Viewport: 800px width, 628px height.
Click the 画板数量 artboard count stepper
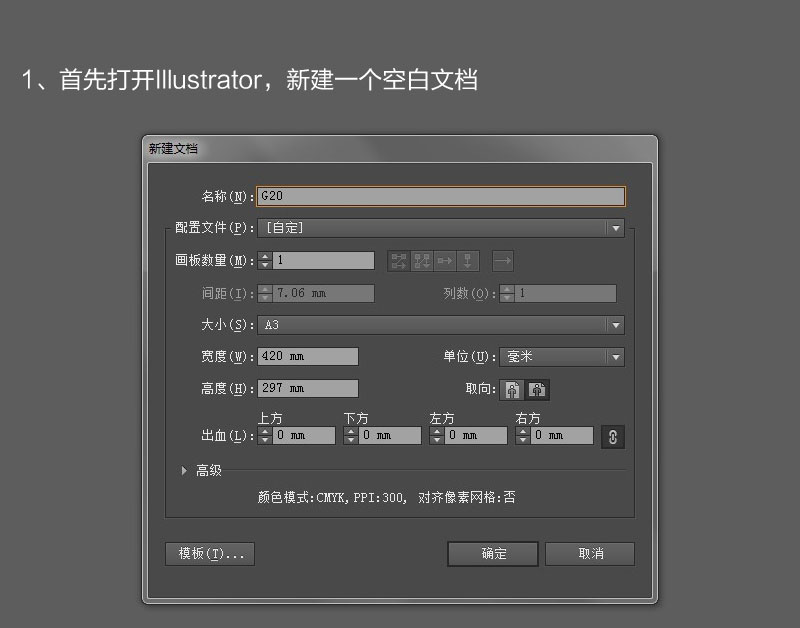[x=265, y=261]
